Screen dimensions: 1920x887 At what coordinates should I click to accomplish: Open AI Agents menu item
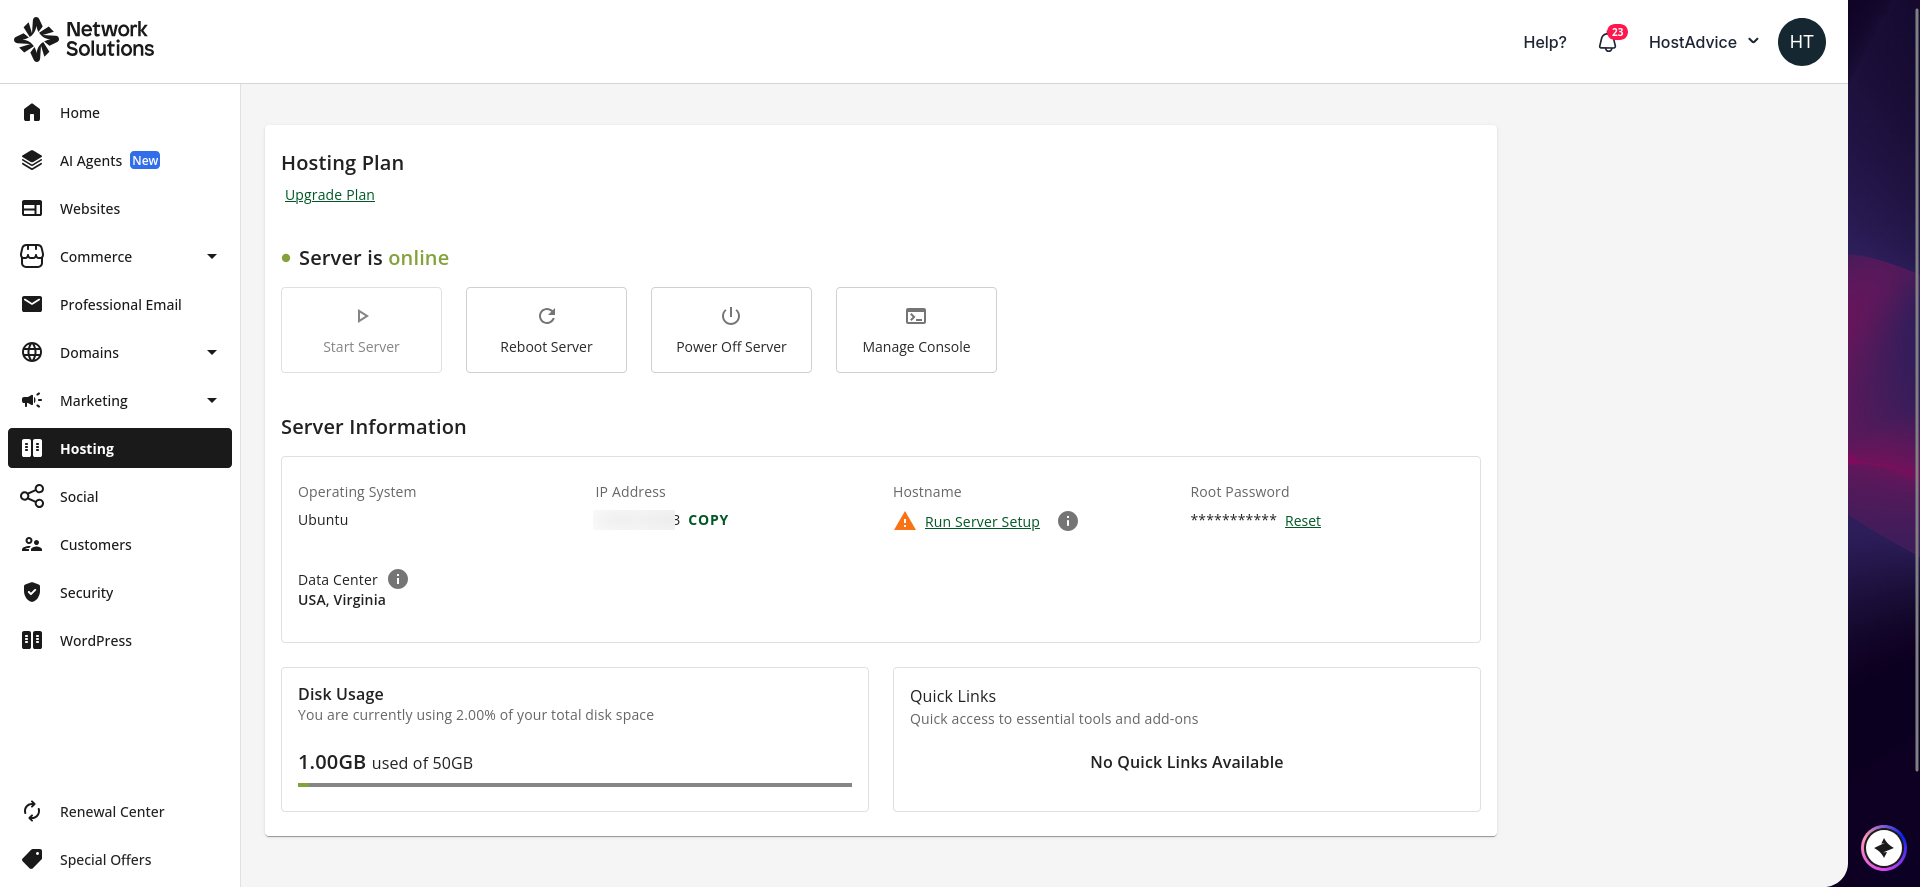tap(120, 160)
